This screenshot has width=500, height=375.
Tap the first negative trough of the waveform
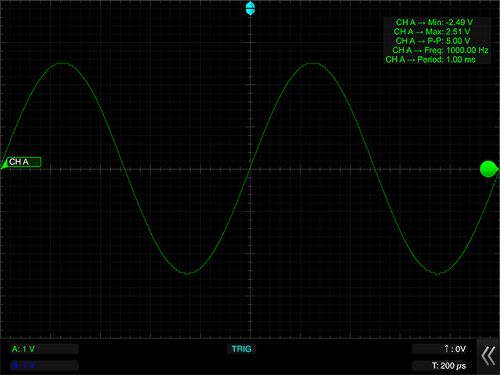click(188, 274)
